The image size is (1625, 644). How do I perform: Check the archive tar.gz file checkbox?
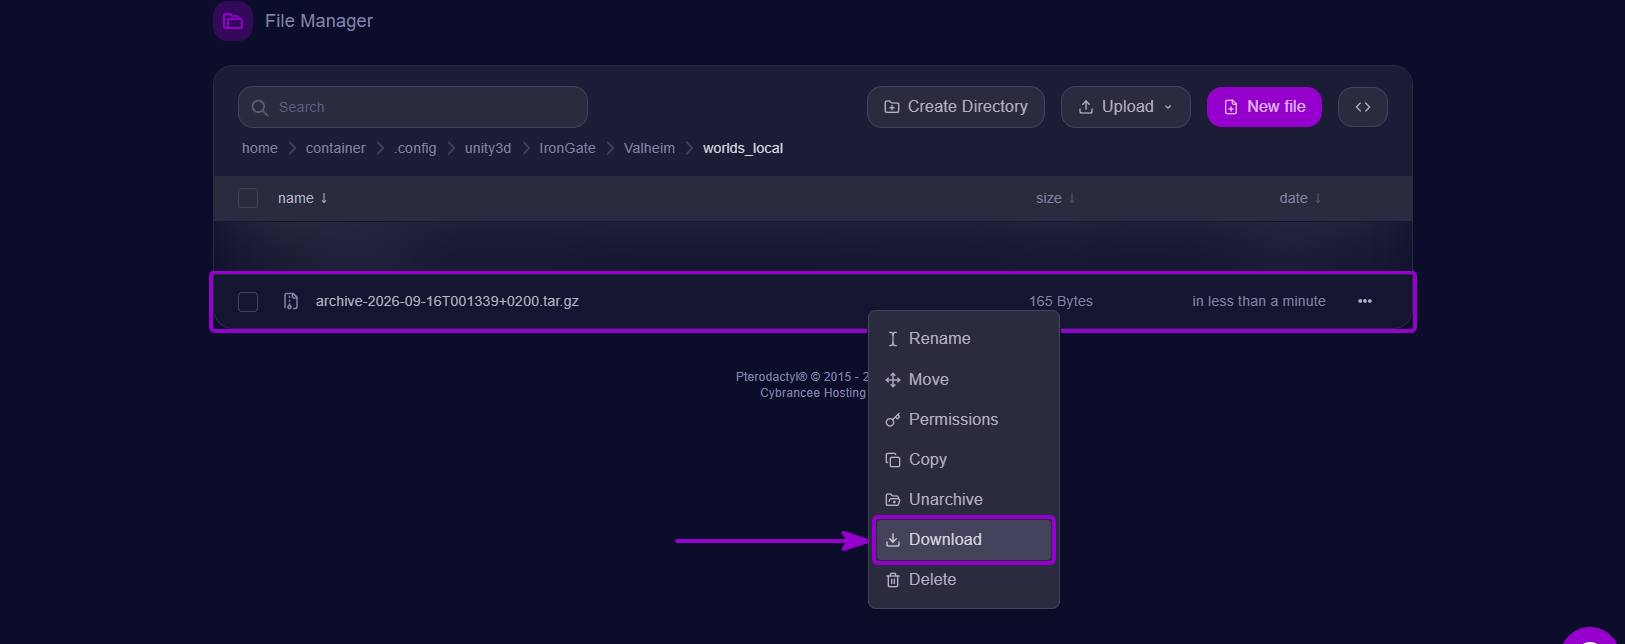(248, 302)
